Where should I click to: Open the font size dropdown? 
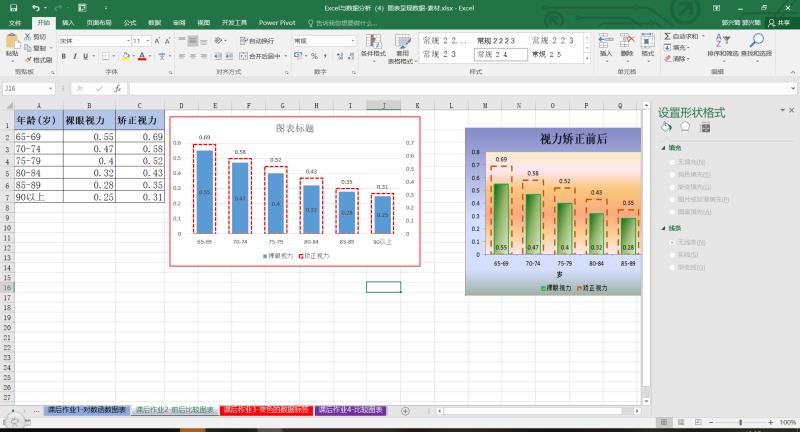(148, 41)
